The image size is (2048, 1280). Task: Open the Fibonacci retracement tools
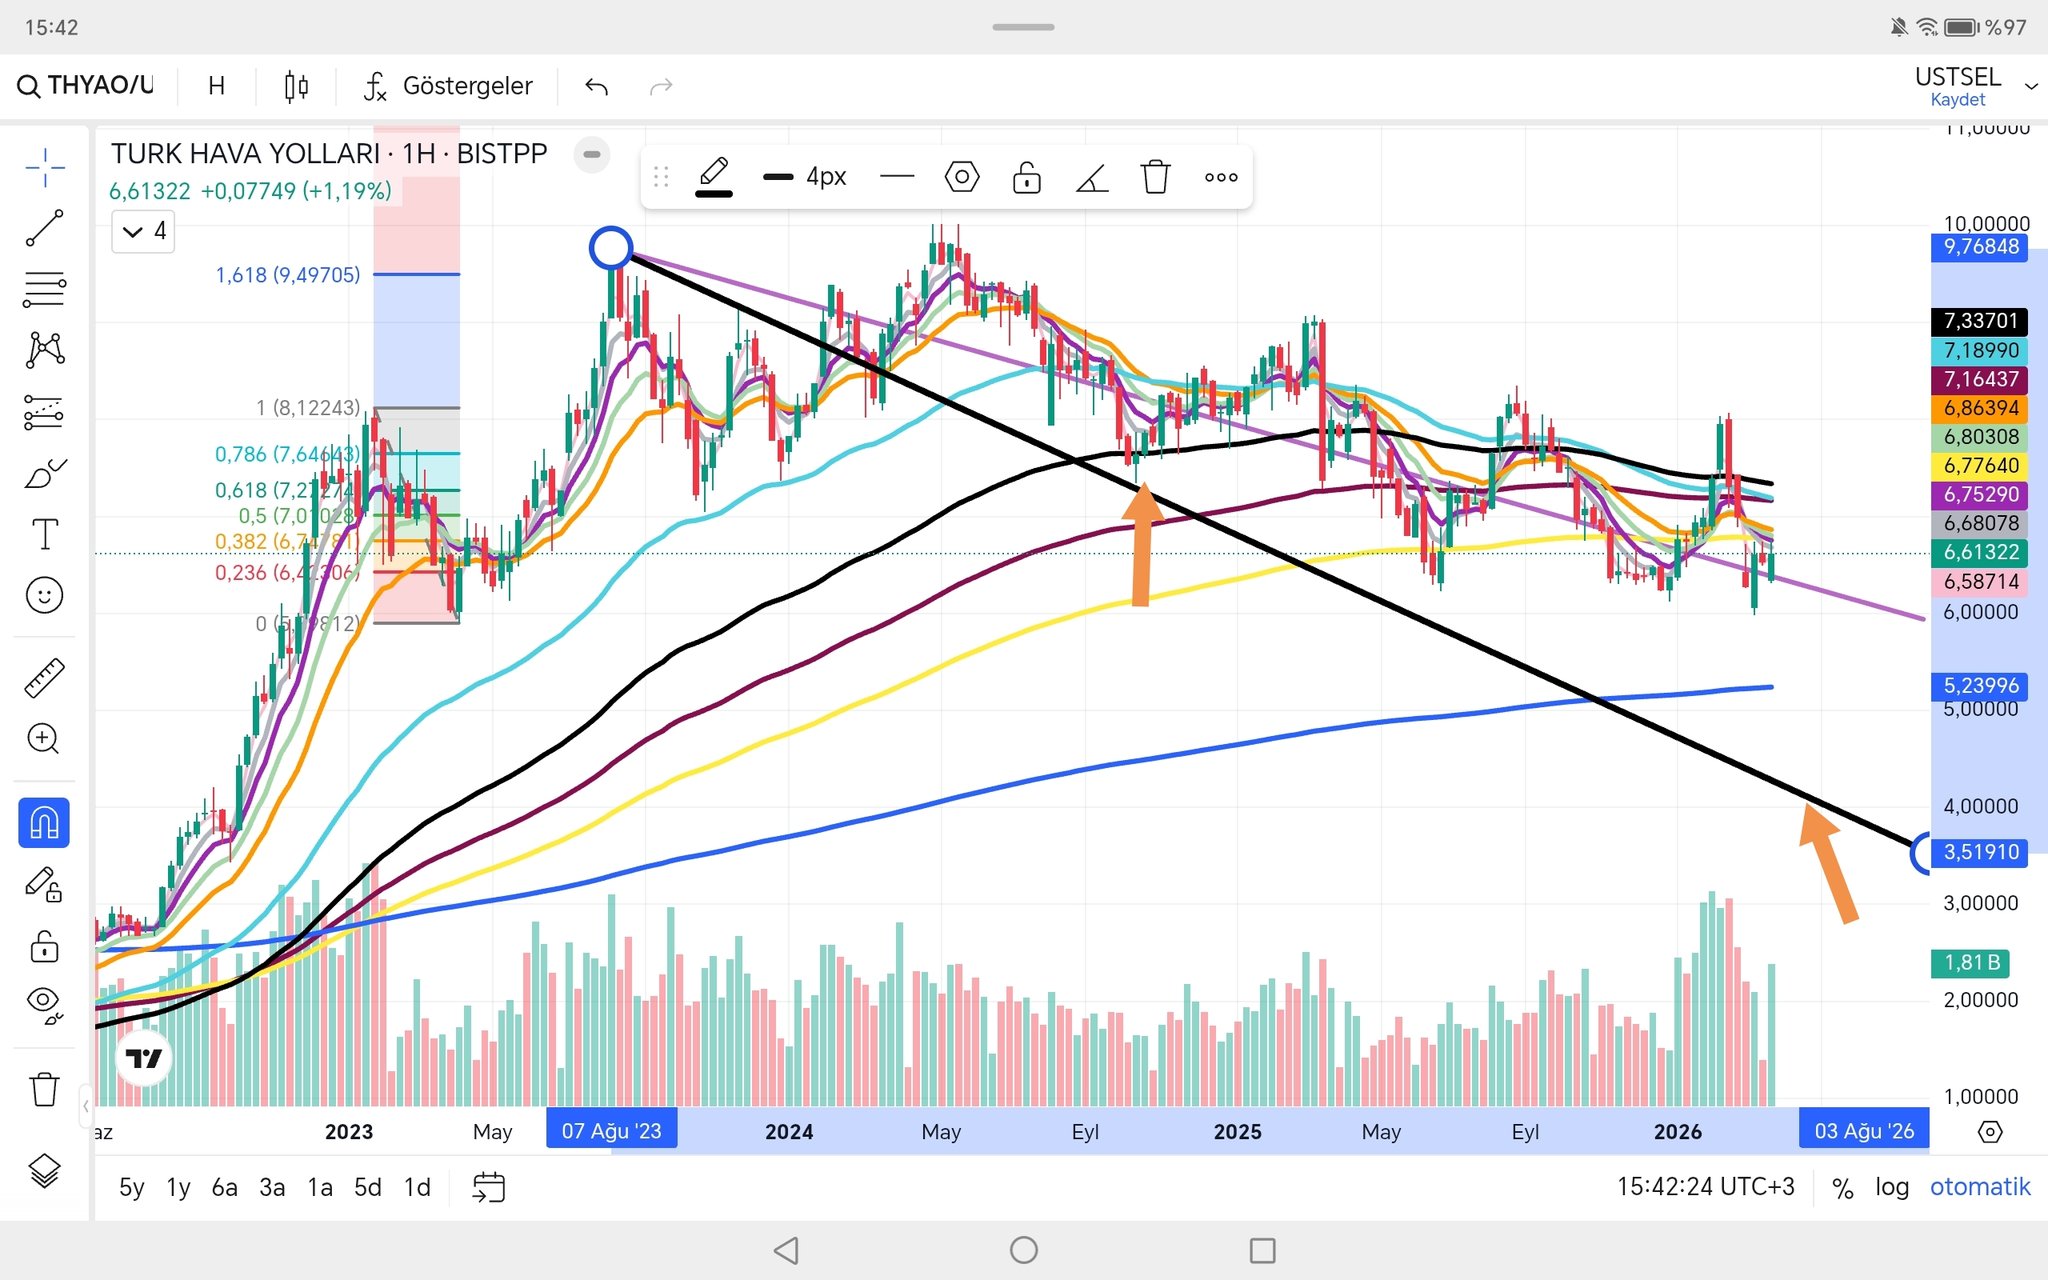coord(44,289)
